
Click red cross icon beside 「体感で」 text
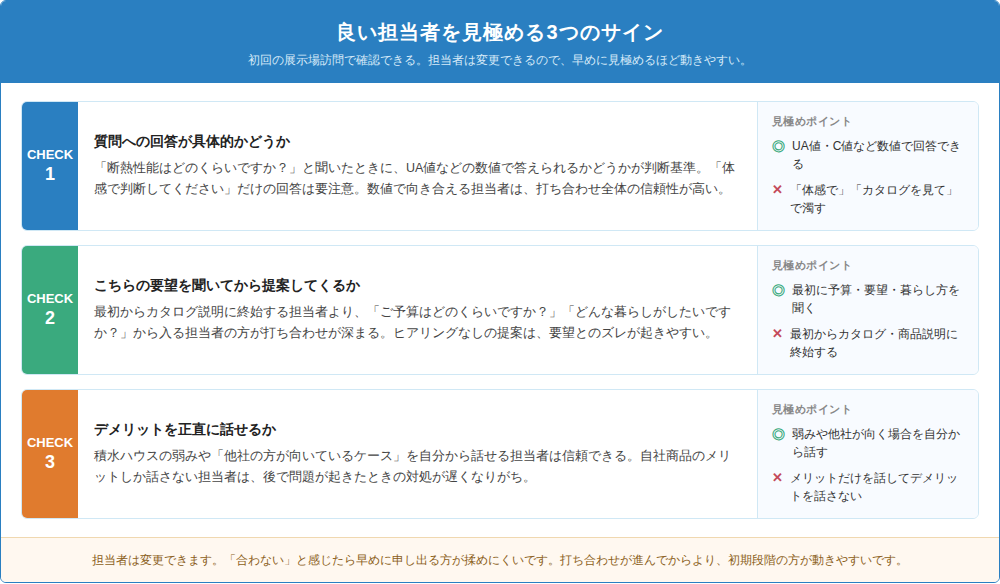tap(777, 189)
